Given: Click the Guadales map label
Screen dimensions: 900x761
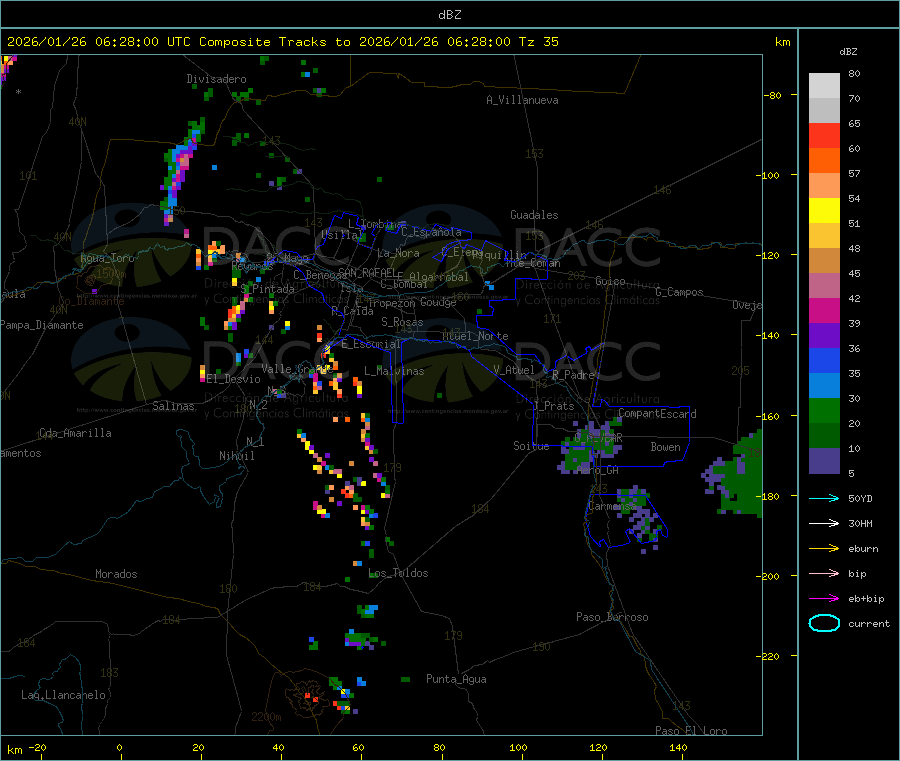Looking at the screenshot, I should coord(534,215).
